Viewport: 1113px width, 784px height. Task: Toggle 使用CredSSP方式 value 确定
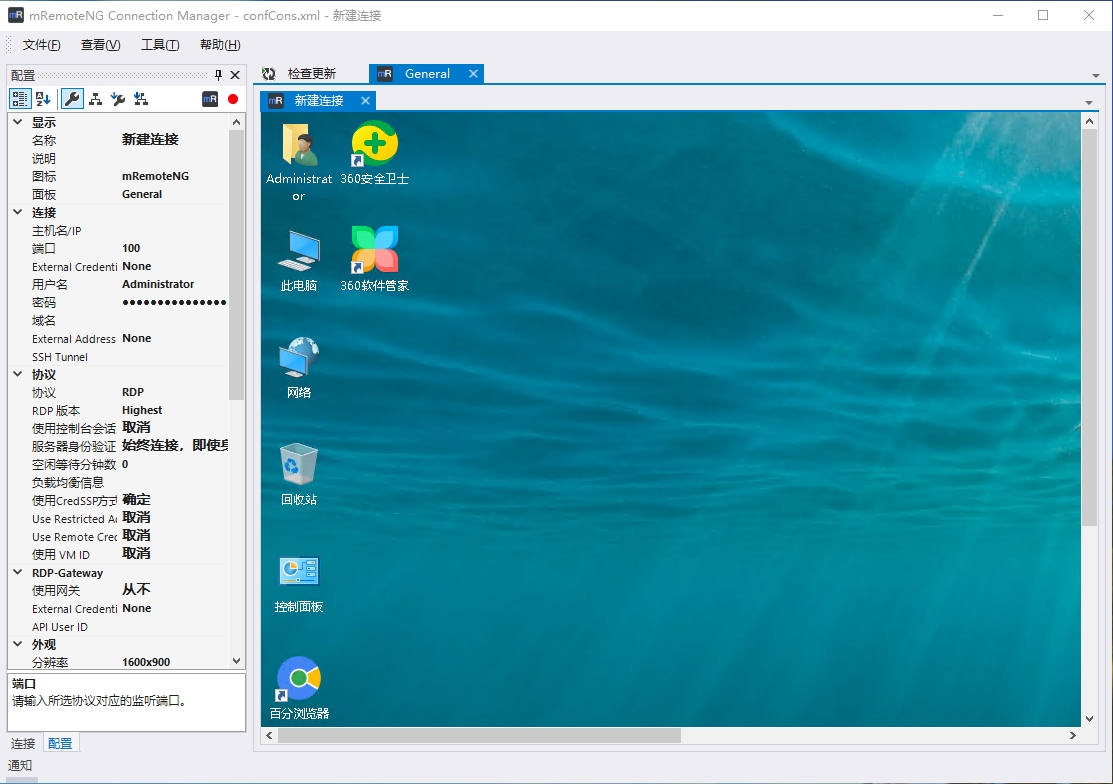tap(136, 500)
